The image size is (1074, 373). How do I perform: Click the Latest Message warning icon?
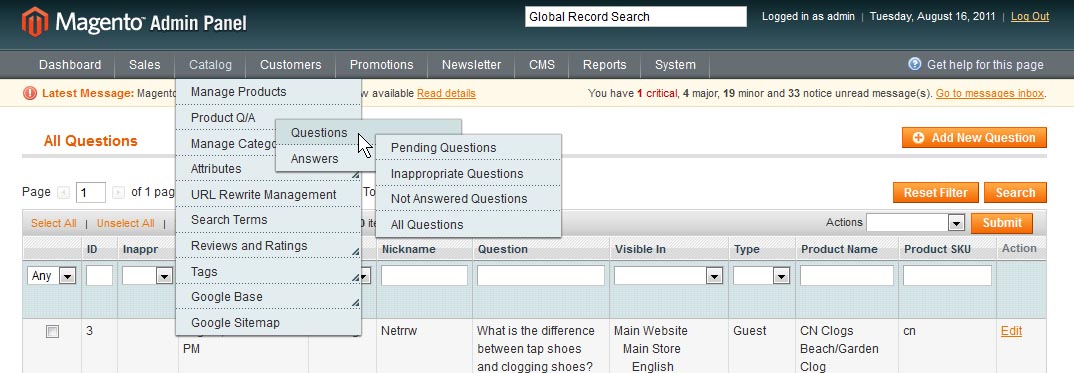(x=29, y=93)
